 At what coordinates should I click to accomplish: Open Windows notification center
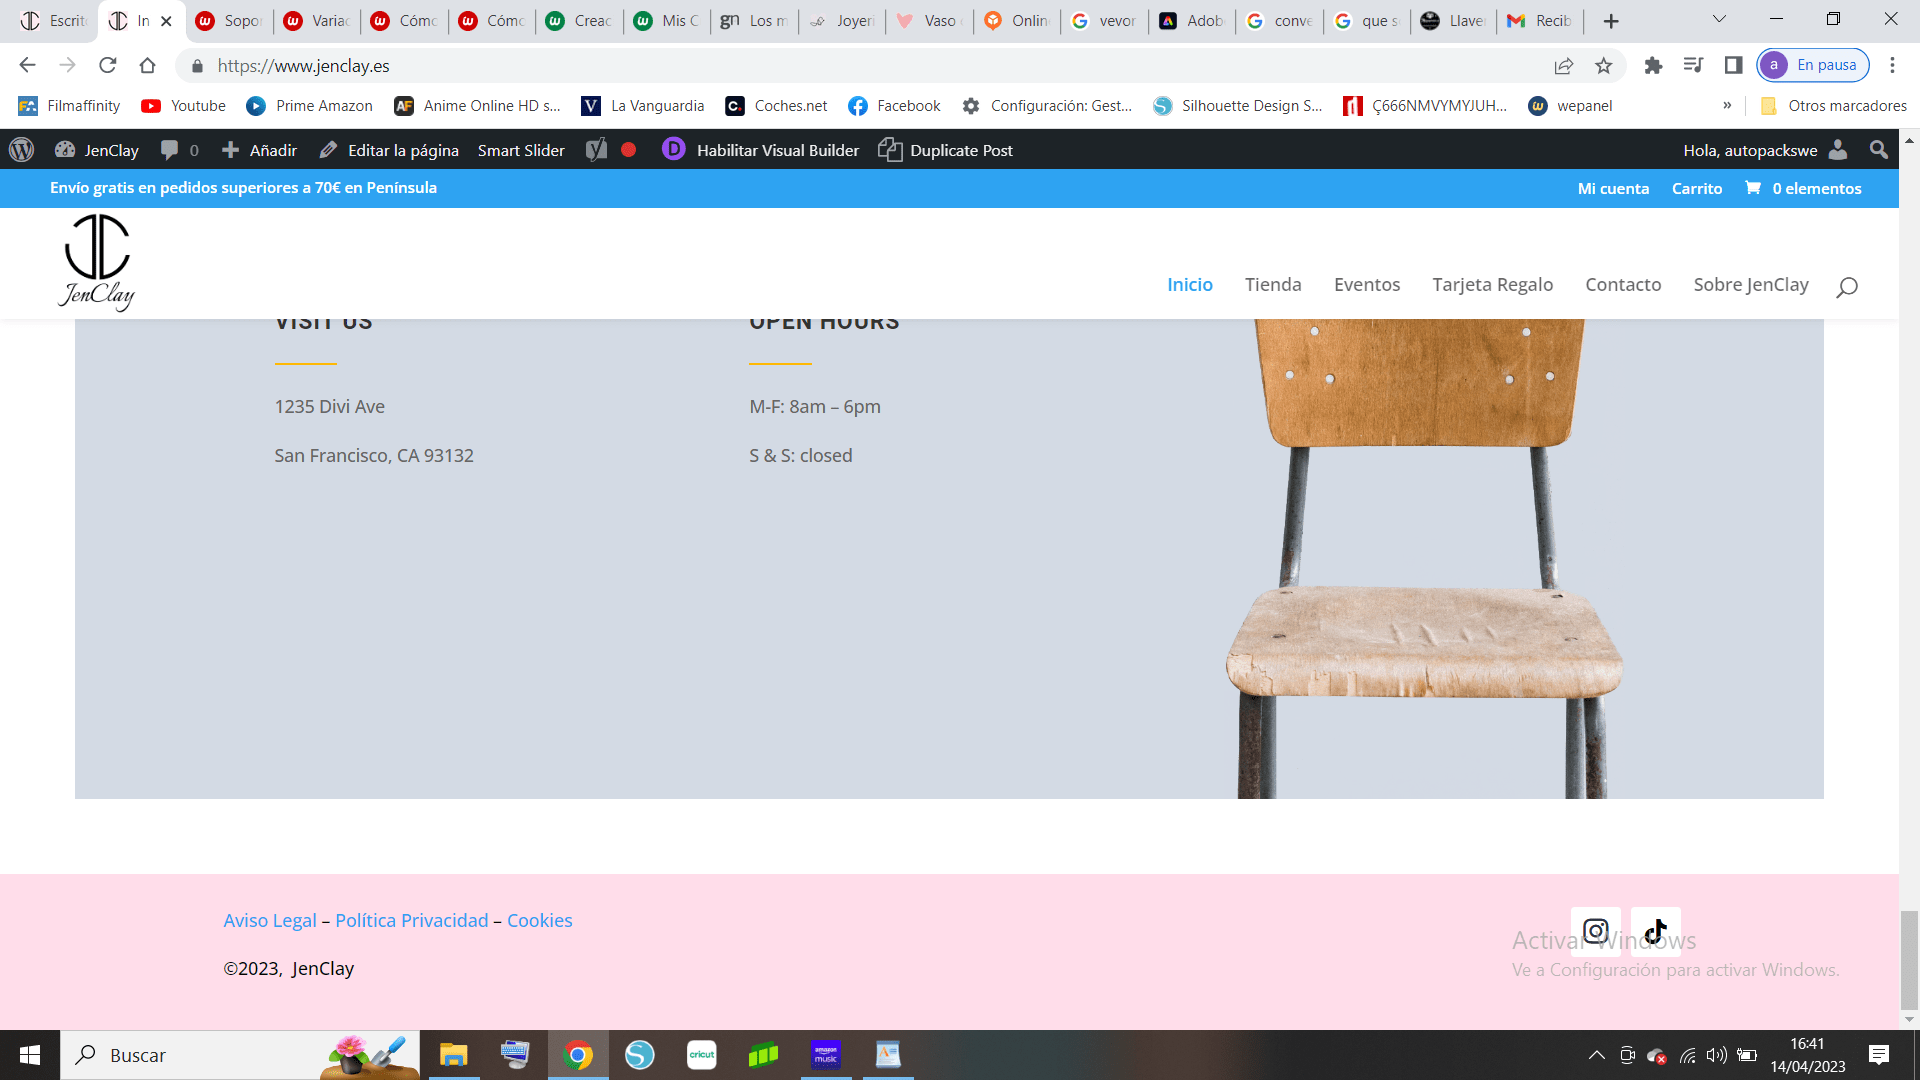pos(1879,1055)
